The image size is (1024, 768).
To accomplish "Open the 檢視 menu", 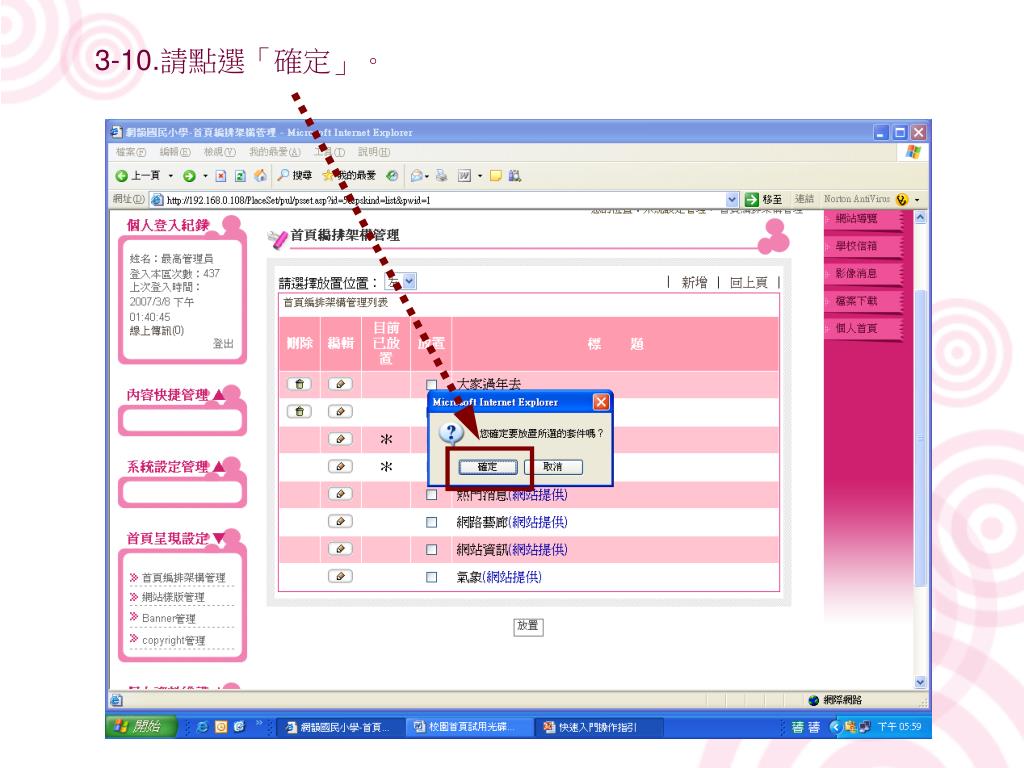I will pyautogui.click(x=219, y=152).
